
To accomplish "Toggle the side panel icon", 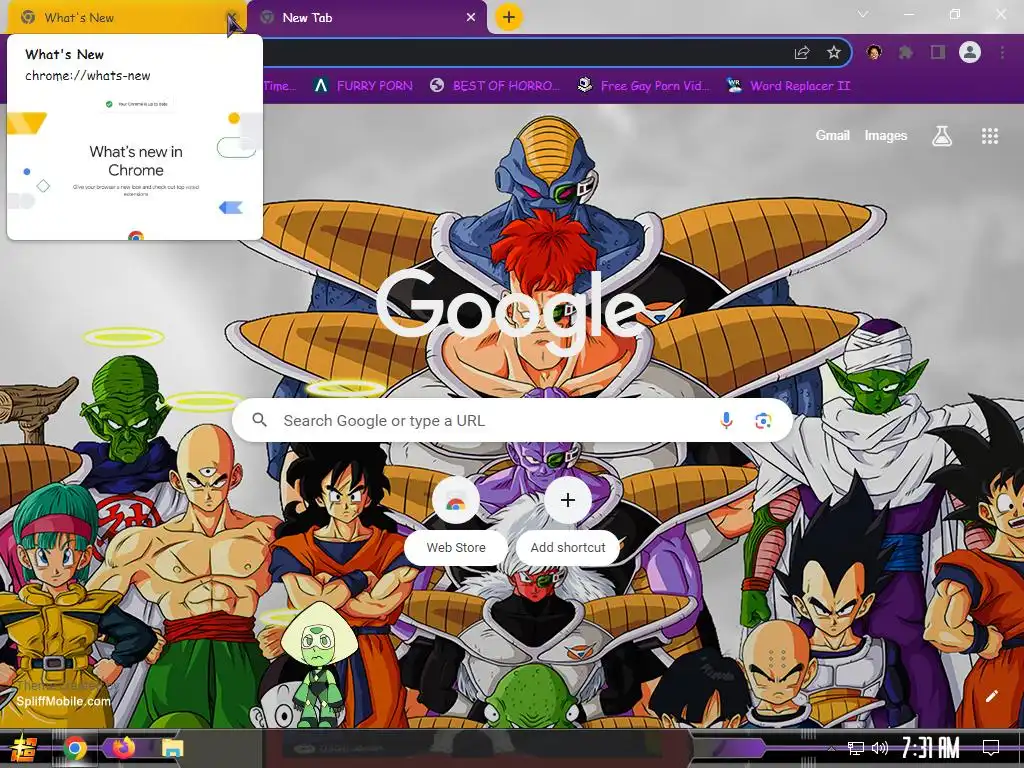I will (938, 53).
